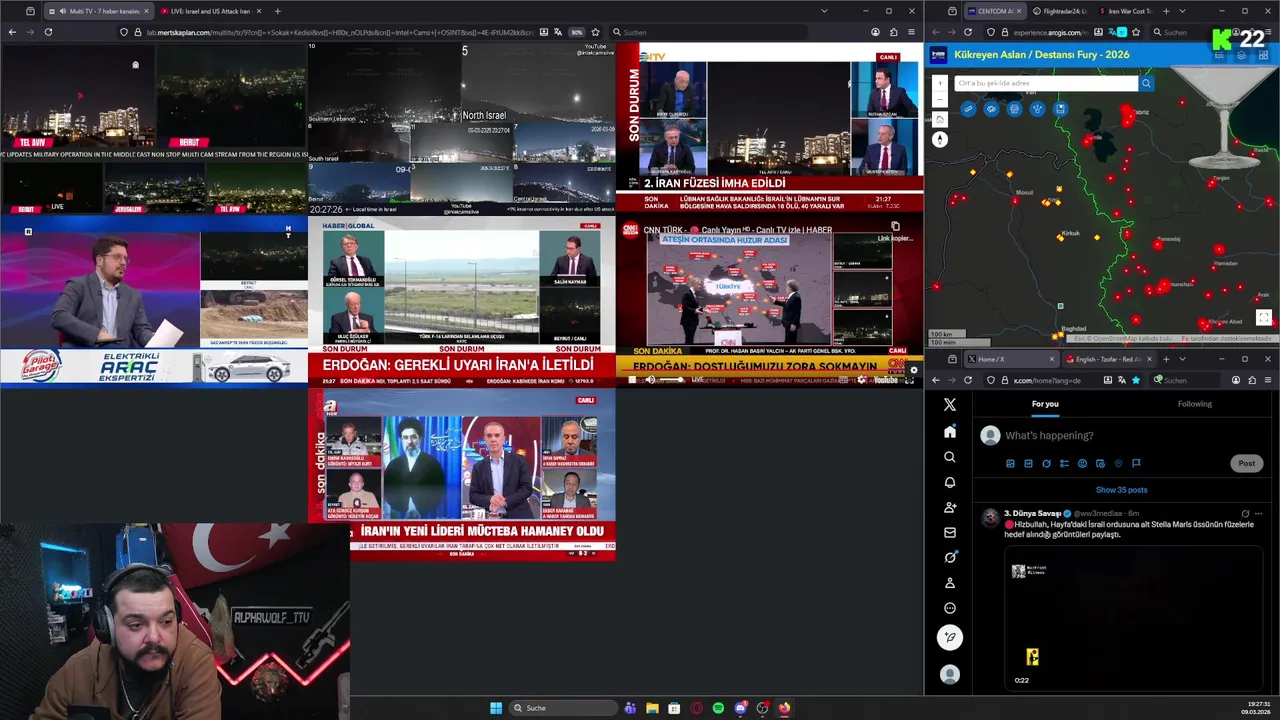Image resolution: width=1280 pixels, height=720 pixels.
Task: Toggle fullscreen on the CNN Türk YouTube player
Action: [x=909, y=380]
